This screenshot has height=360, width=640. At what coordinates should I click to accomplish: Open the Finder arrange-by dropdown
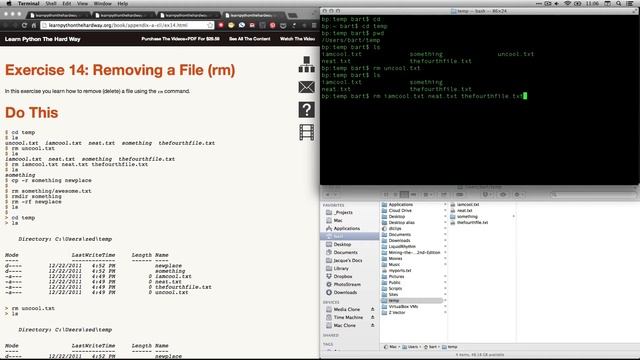[427, 195]
